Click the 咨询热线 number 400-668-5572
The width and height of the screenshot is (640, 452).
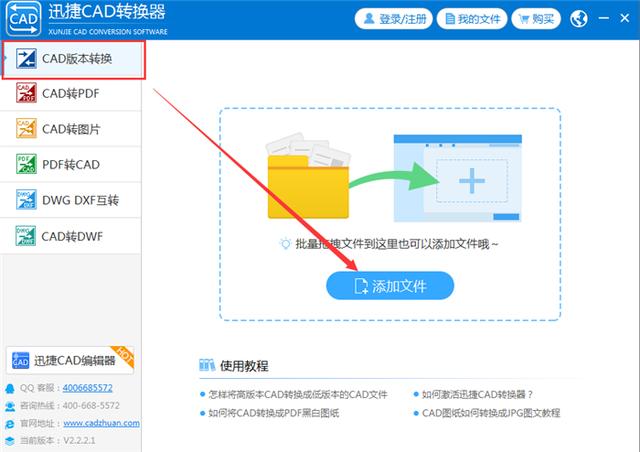point(91,405)
